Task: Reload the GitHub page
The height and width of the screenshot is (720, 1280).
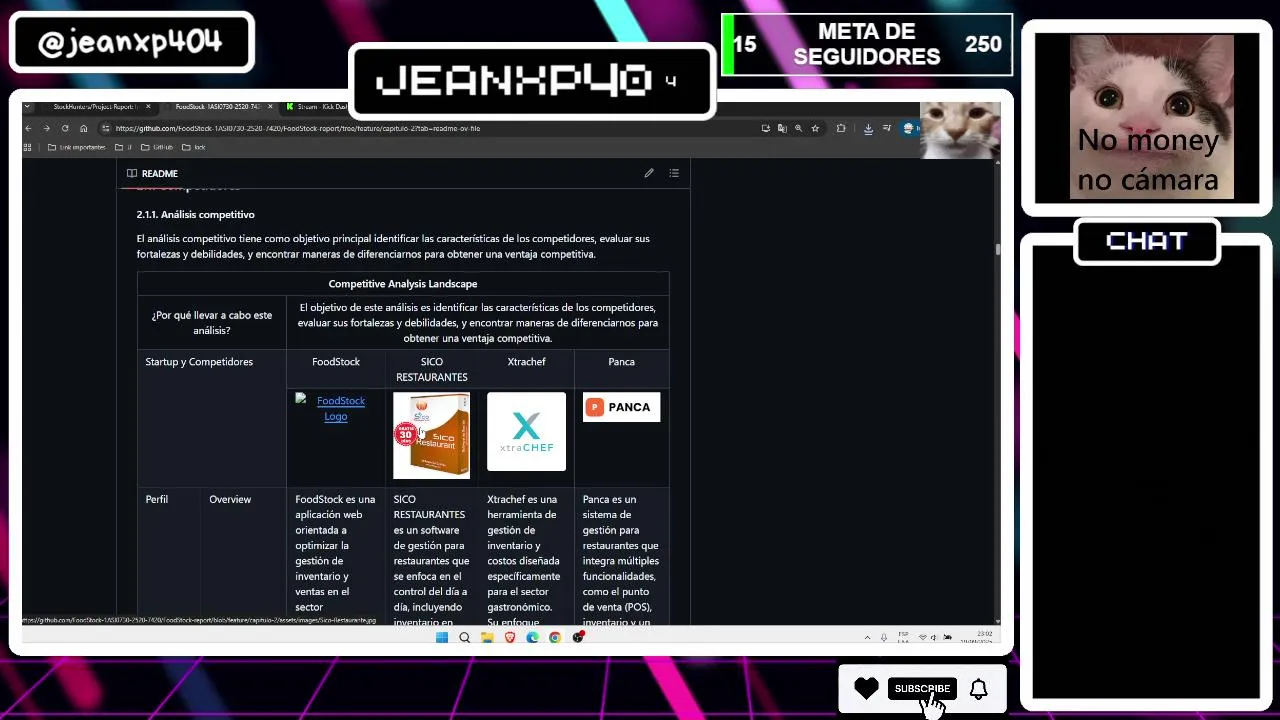Action: (x=65, y=128)
